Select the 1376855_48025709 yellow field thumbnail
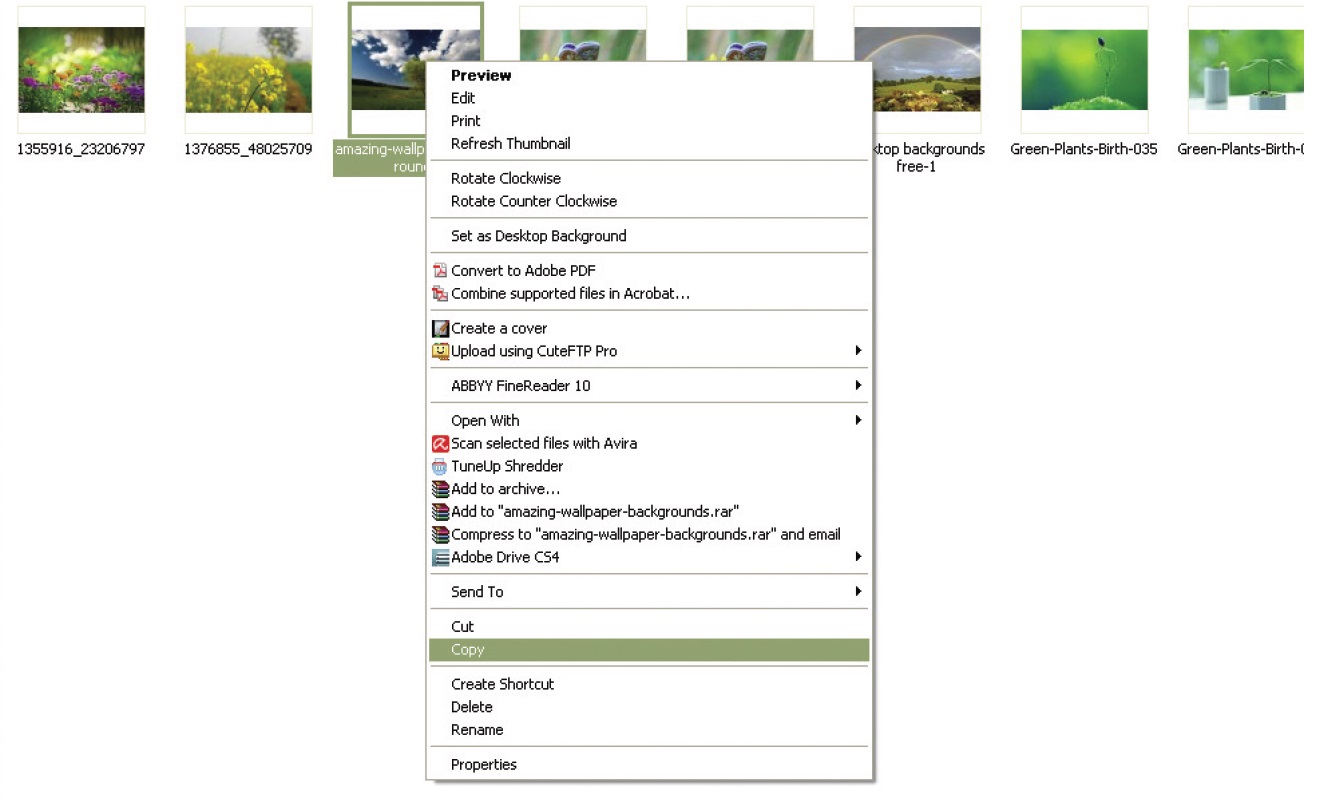Image resolution: width=1326 pixels, height=804 pixels. click(248, 70)
